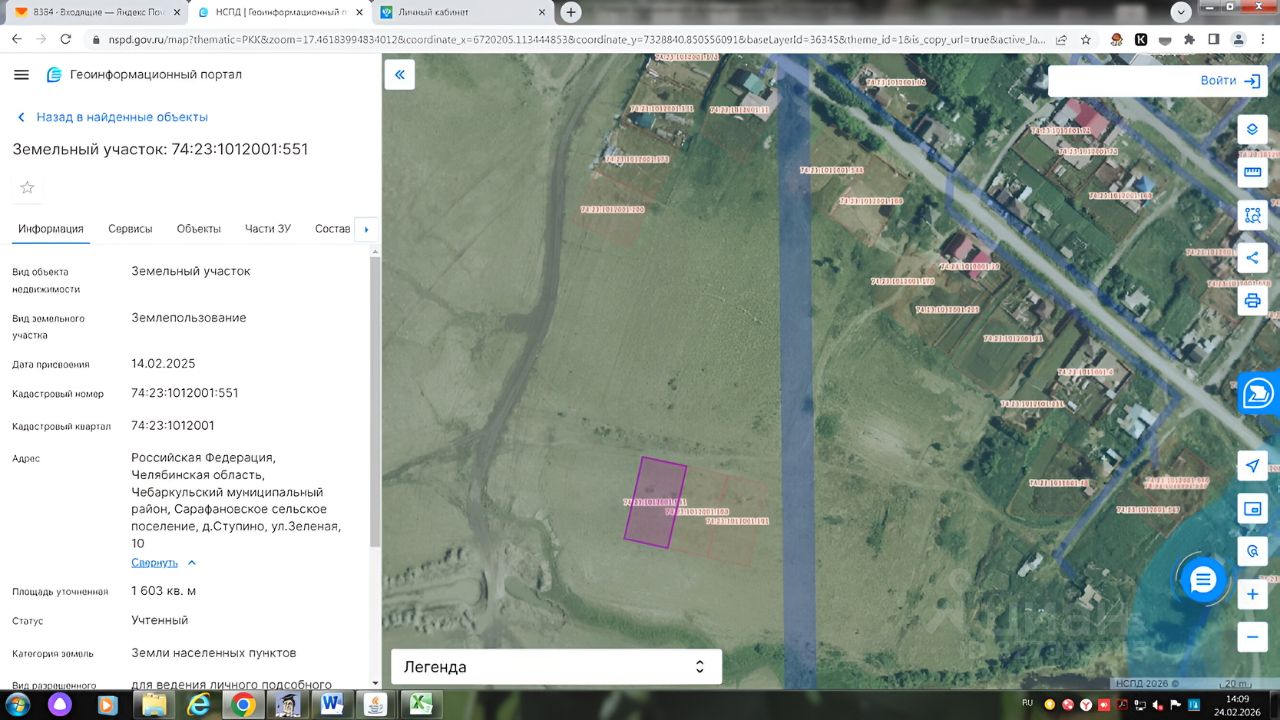This screenshot has width=1280, height=720.
Task: Switch to the Части ЗУ tab
Action: pyautogui.click(x=268, y=229)
